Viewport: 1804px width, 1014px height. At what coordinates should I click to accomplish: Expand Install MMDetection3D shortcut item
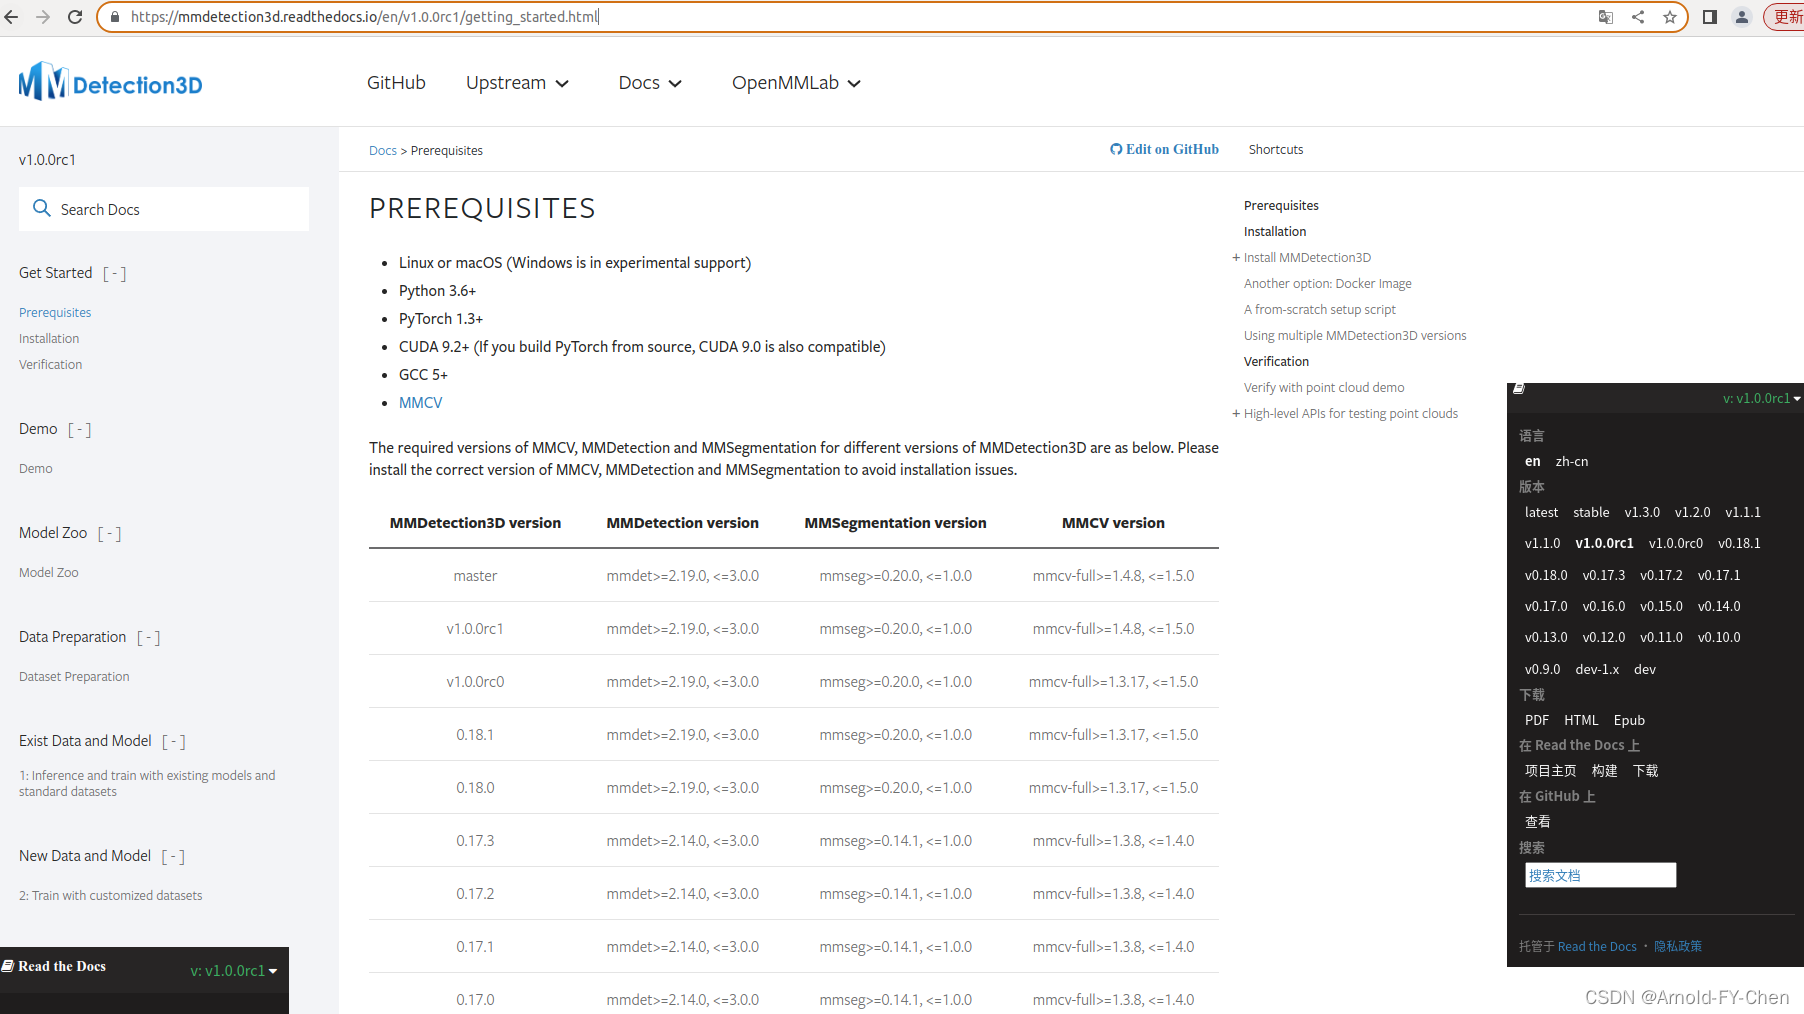pyautogui.click(x=1236, y=257)
